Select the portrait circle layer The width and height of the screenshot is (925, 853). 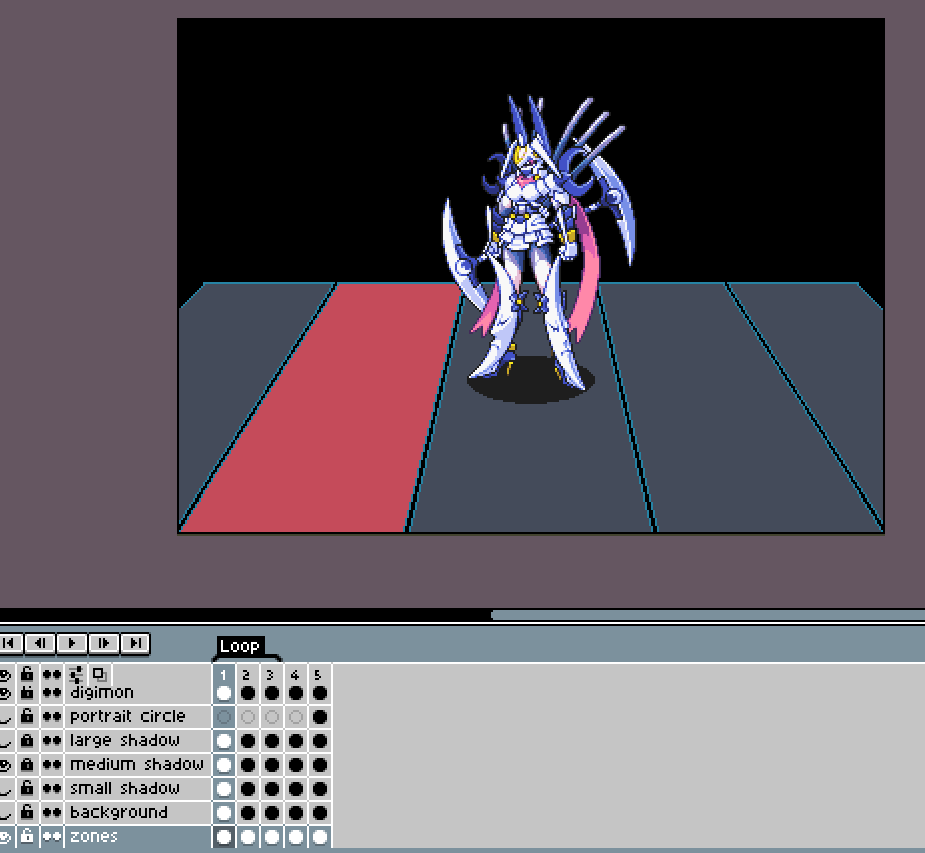coord(137,717)
